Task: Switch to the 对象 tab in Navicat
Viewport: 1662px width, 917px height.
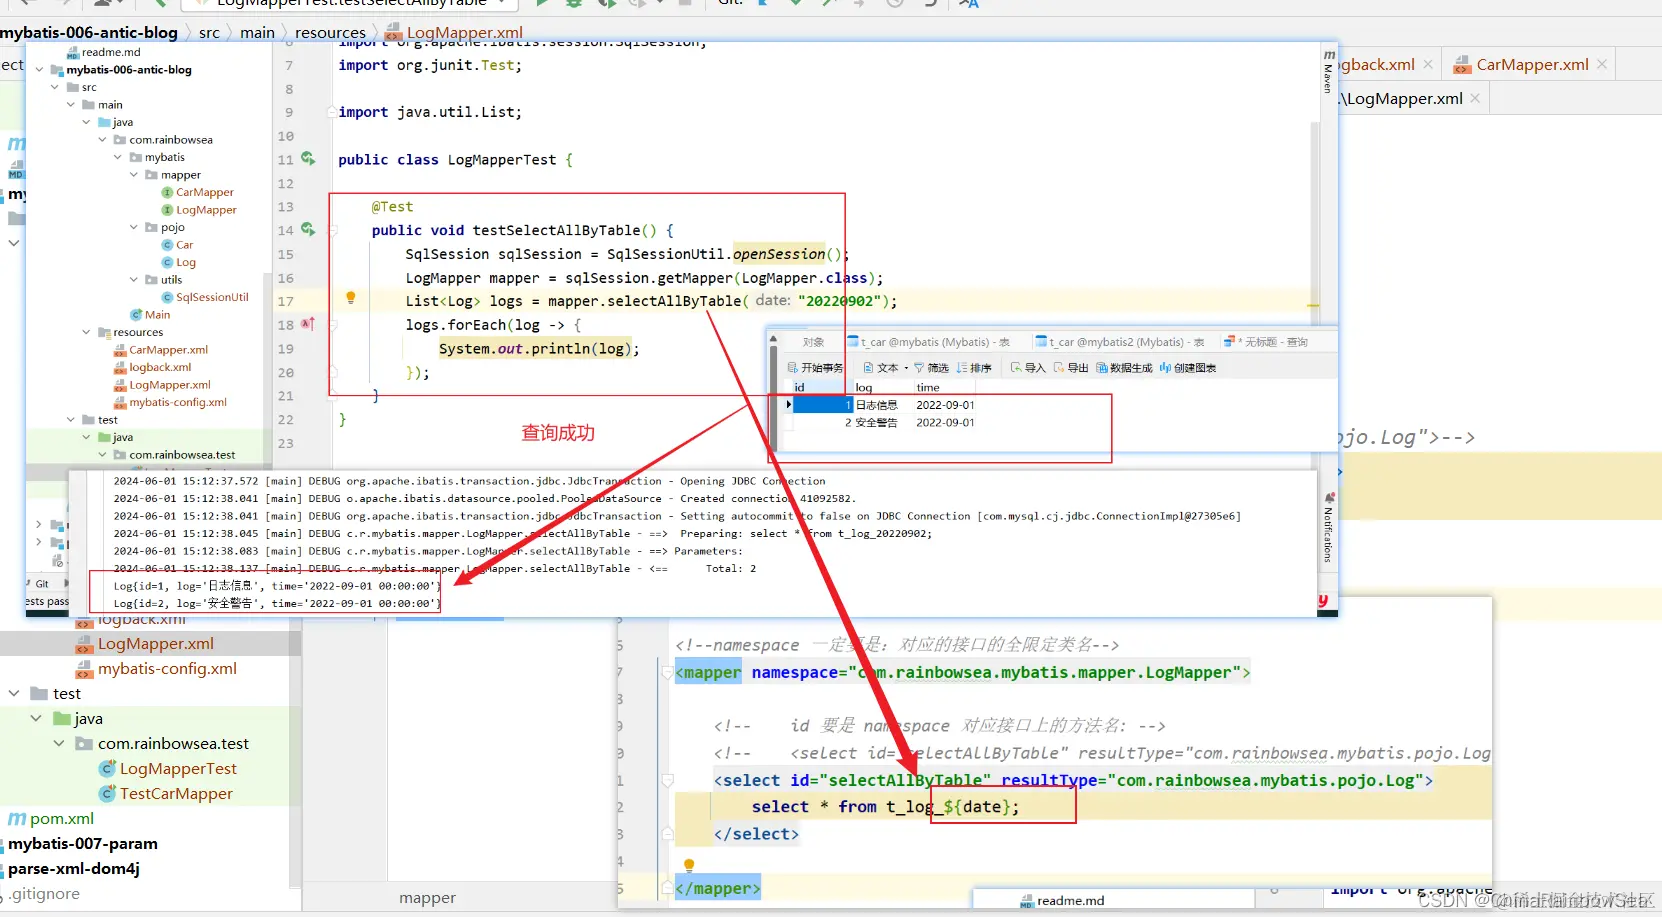Action: pos(813,342)
